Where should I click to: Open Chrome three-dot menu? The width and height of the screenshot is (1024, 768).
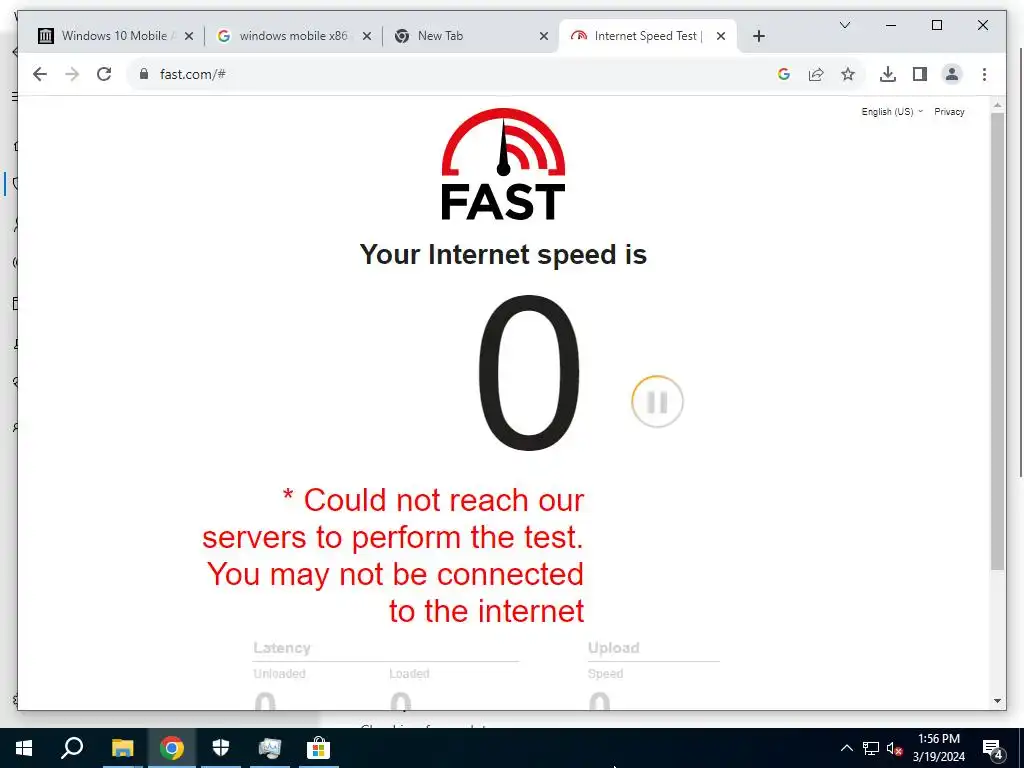984,74
